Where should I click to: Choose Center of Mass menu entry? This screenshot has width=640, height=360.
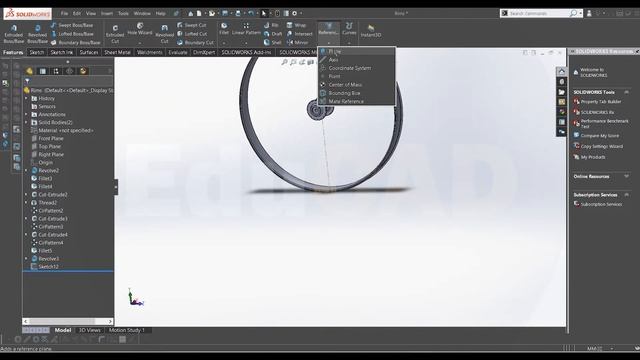[356, 84]
